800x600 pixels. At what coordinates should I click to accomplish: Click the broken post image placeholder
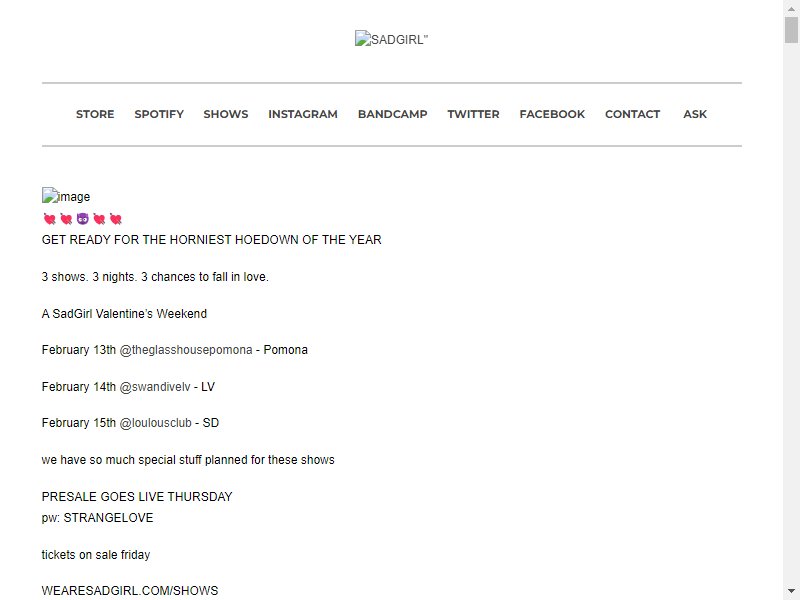(x=66, y=196)
